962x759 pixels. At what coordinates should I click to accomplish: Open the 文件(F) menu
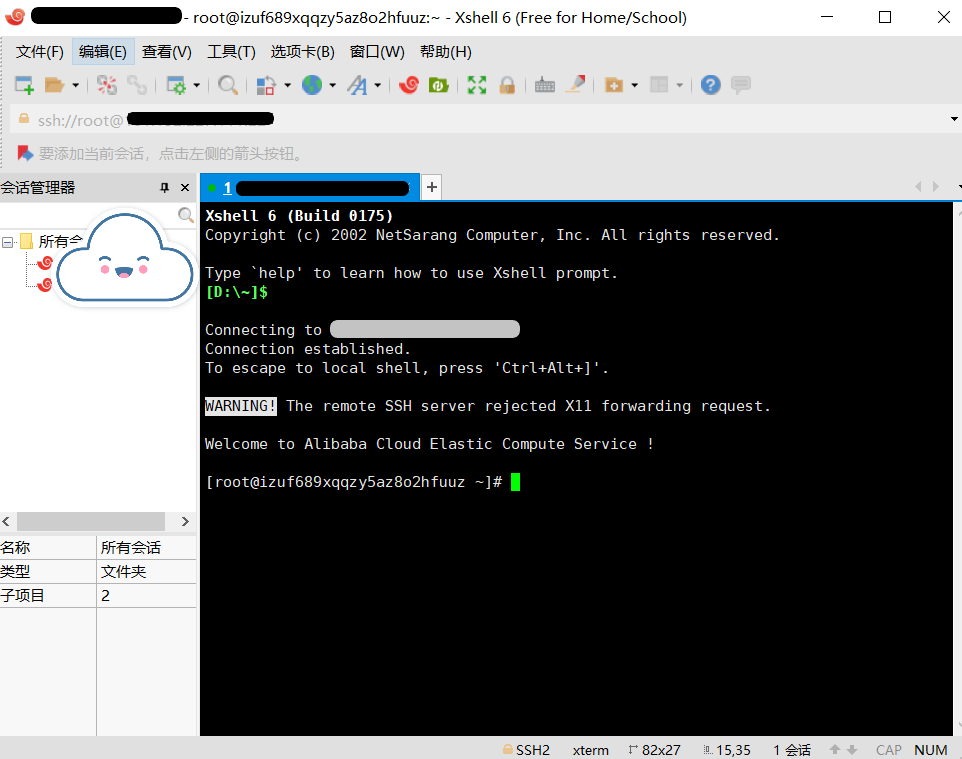40,52
